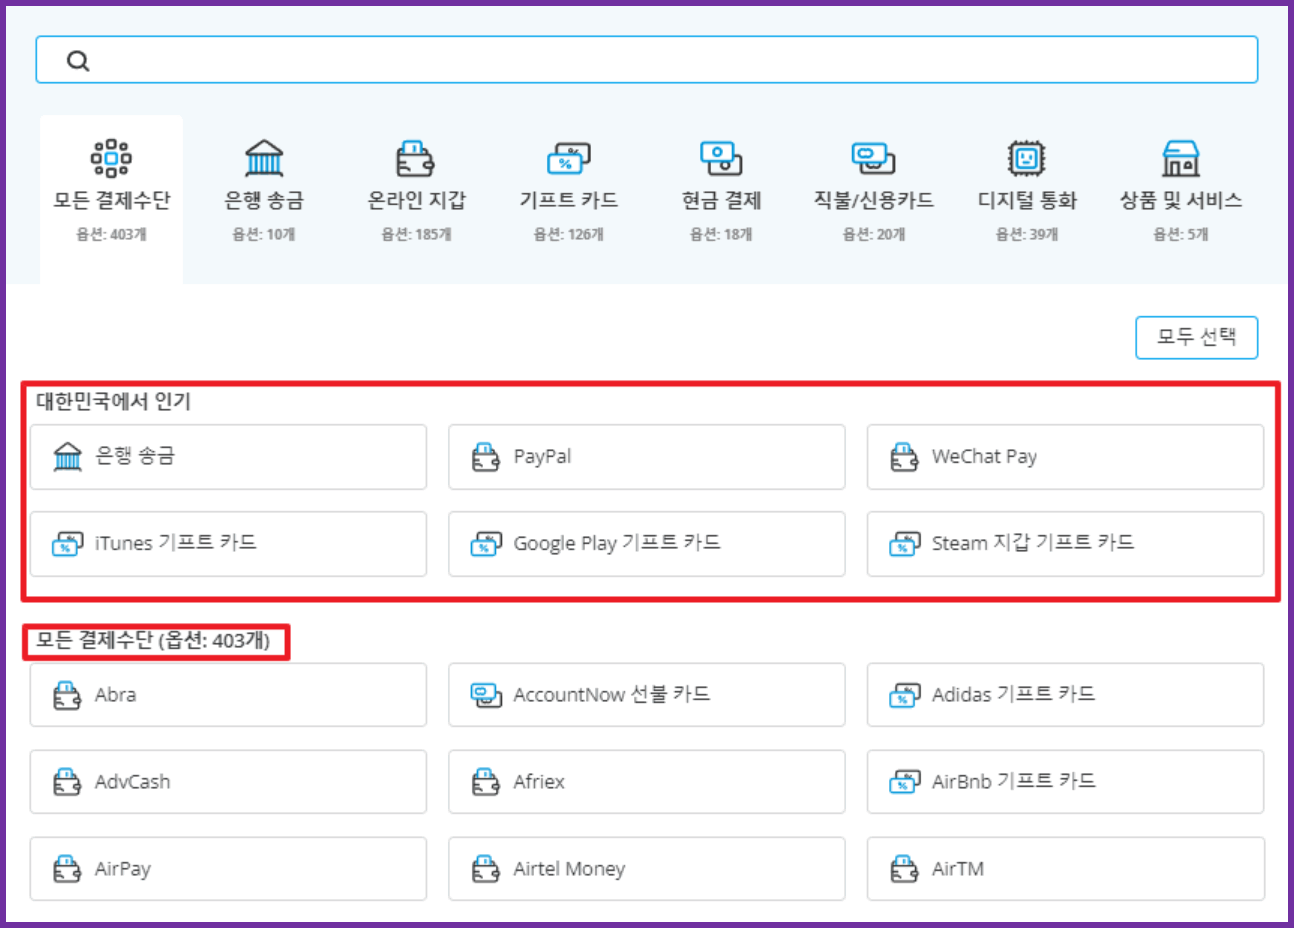Click the 모든 결제수단 grid icon
The image size is (1294, 928).
pyautogui.click(x=111, y=158)
